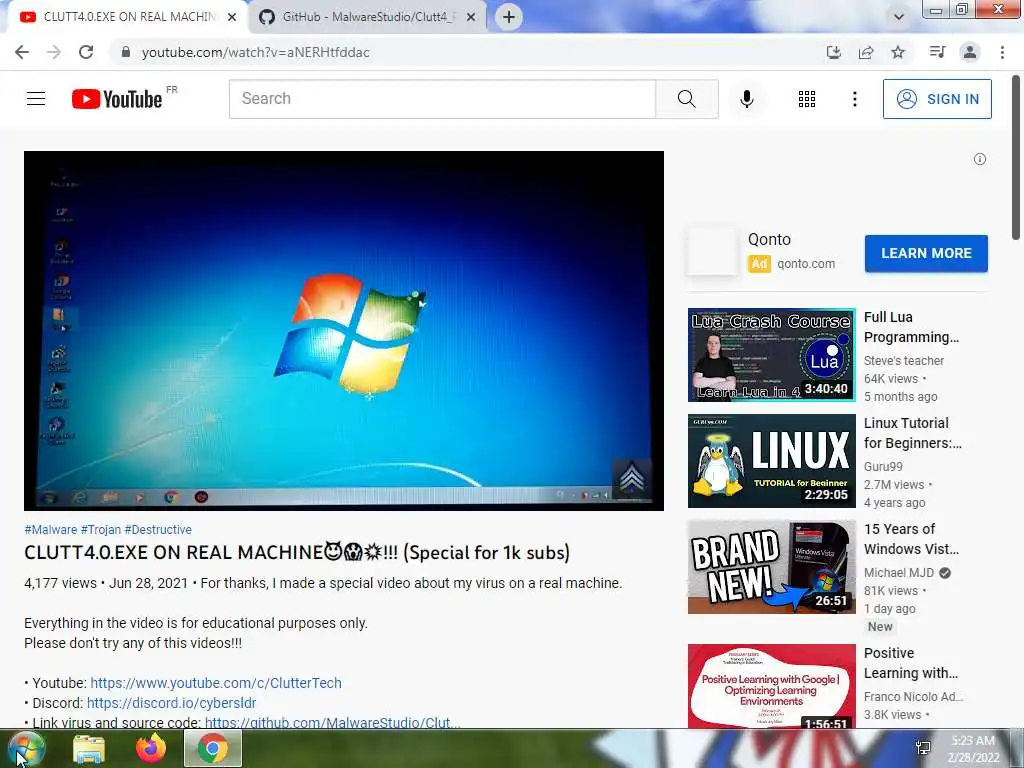Click the Qonto advertiser name
The width and height of the screenshot is (1024, 768).
coord(769,240)
